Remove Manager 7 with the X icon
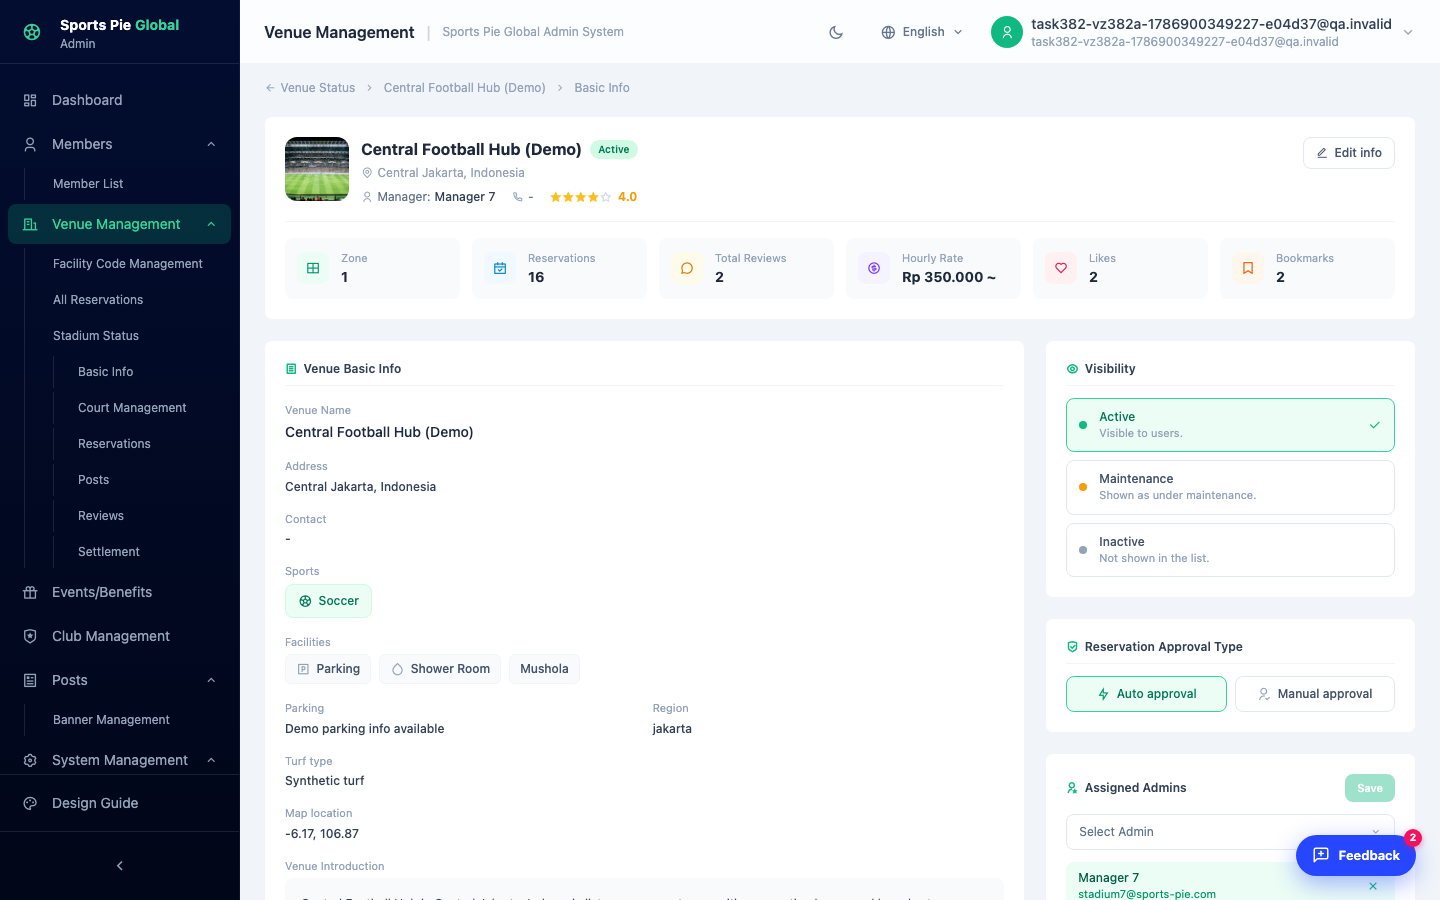Viewport: 1440px width, 900px height. point(1373,886)
